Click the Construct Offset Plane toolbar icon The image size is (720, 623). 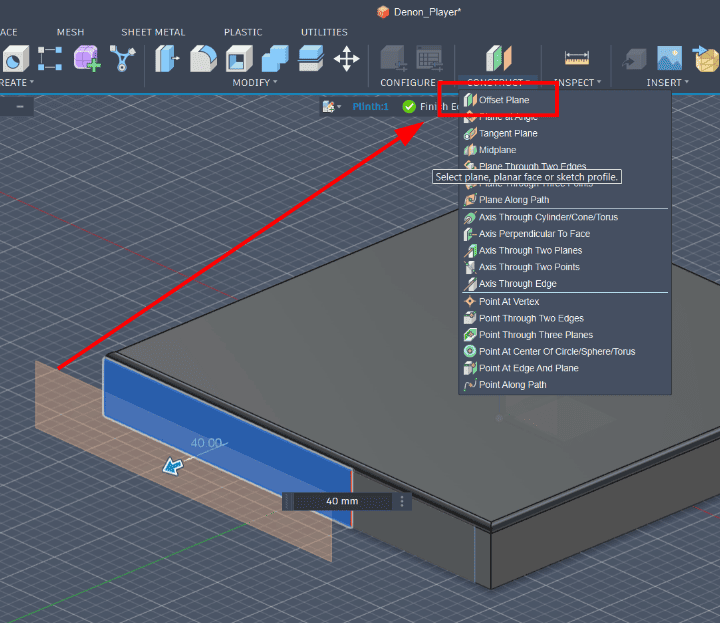[x=499, y=58]
